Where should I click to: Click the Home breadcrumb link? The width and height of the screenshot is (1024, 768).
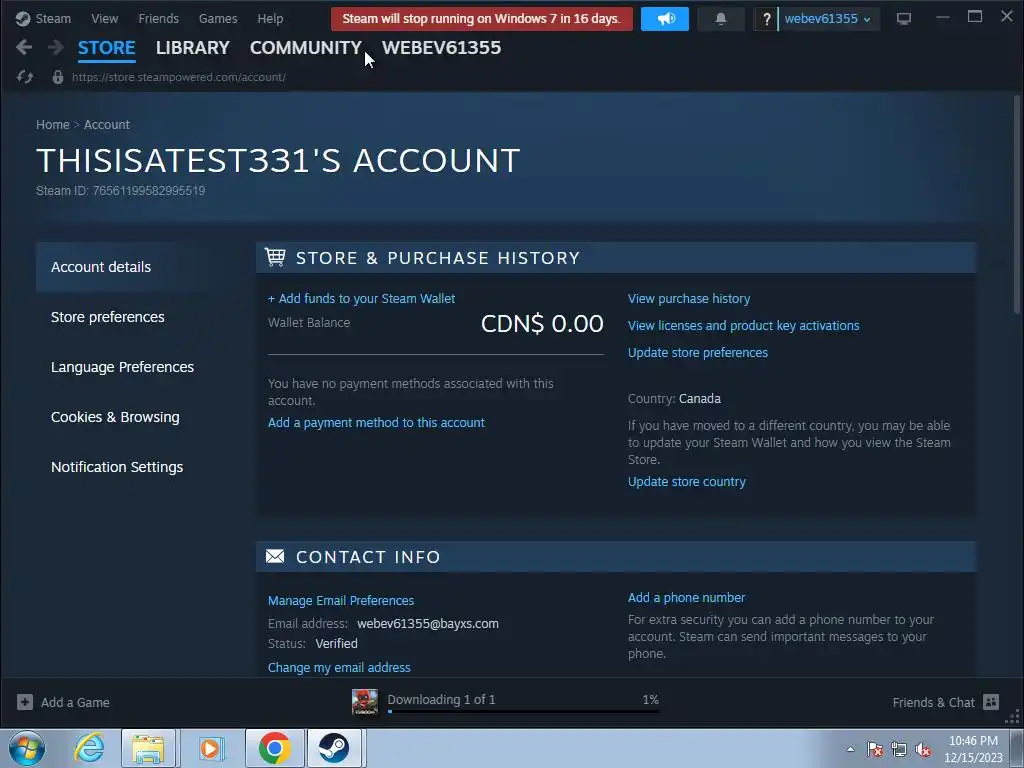pos(52,124)
